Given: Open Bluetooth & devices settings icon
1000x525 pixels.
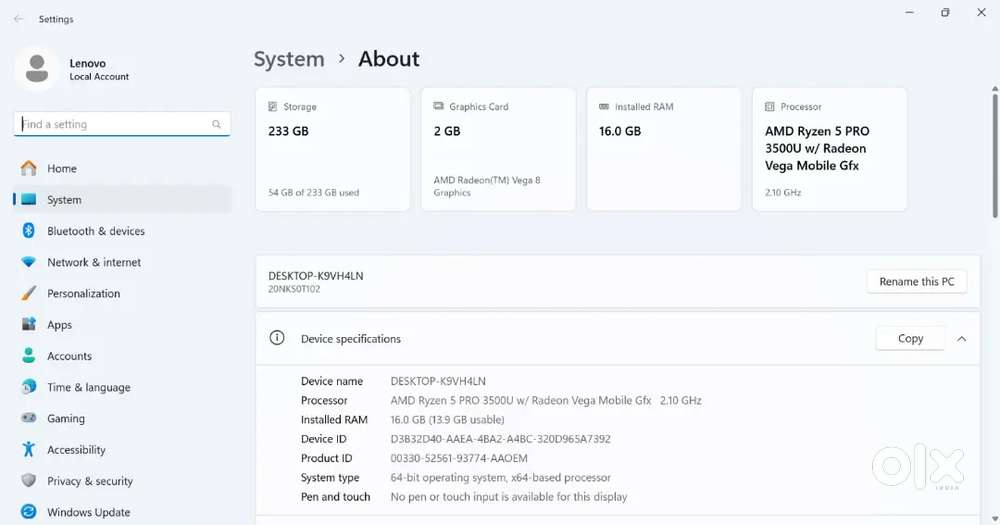Looking at the screenshot, I should [x=29, y=231].
